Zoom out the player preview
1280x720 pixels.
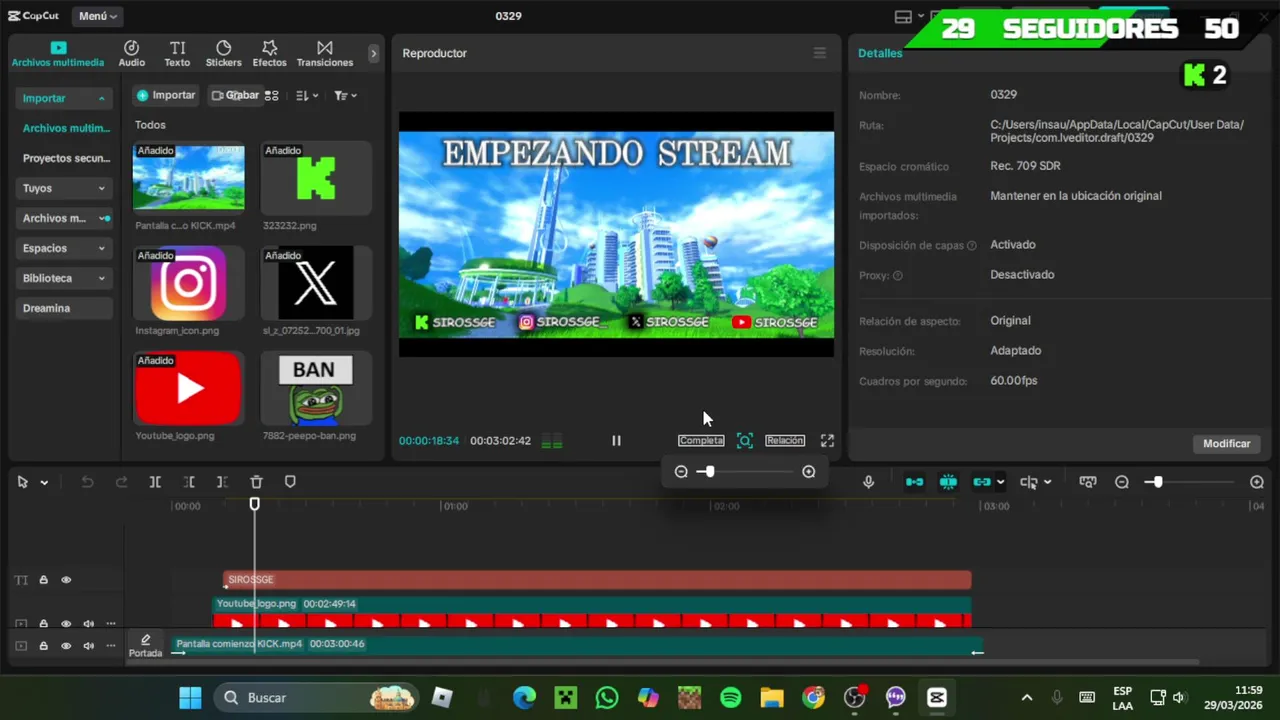(x=681, y=472)
